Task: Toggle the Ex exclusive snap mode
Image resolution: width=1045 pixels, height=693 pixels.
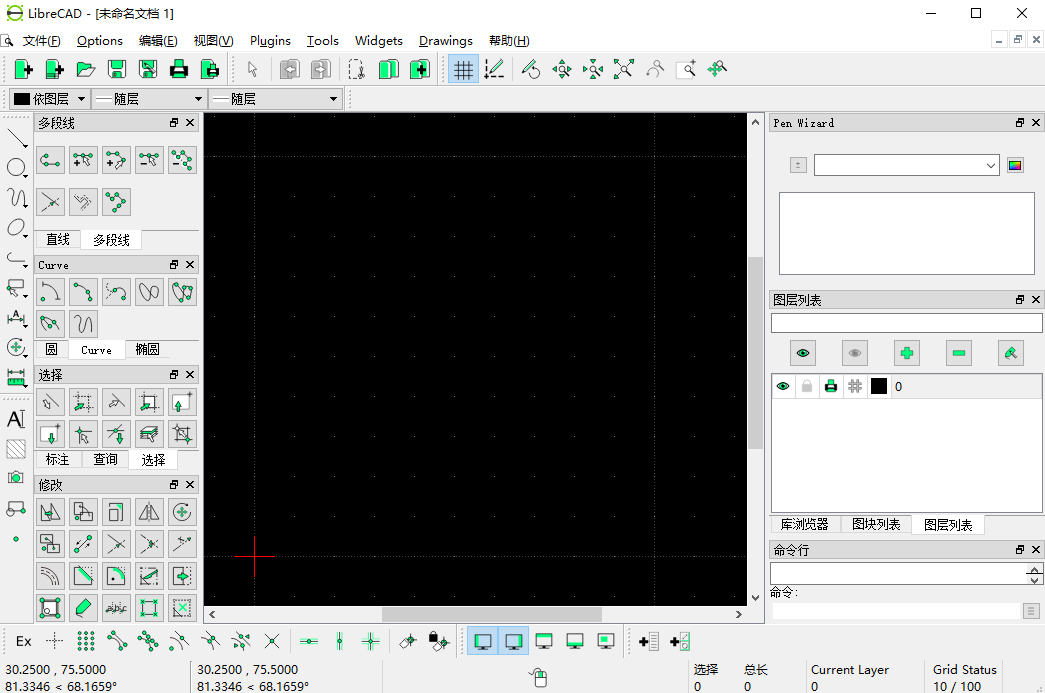Action: (24, 641)
